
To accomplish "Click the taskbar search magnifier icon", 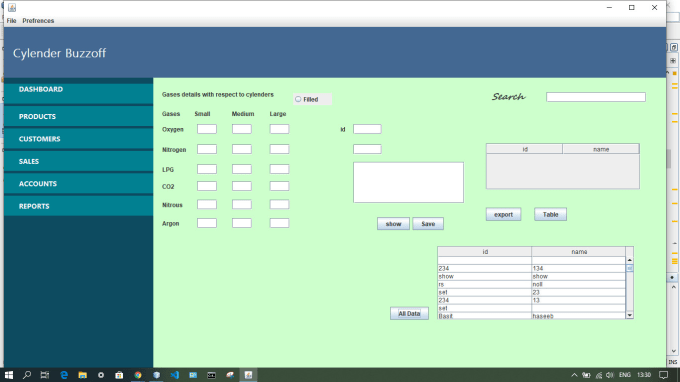I will pos(27,375).
